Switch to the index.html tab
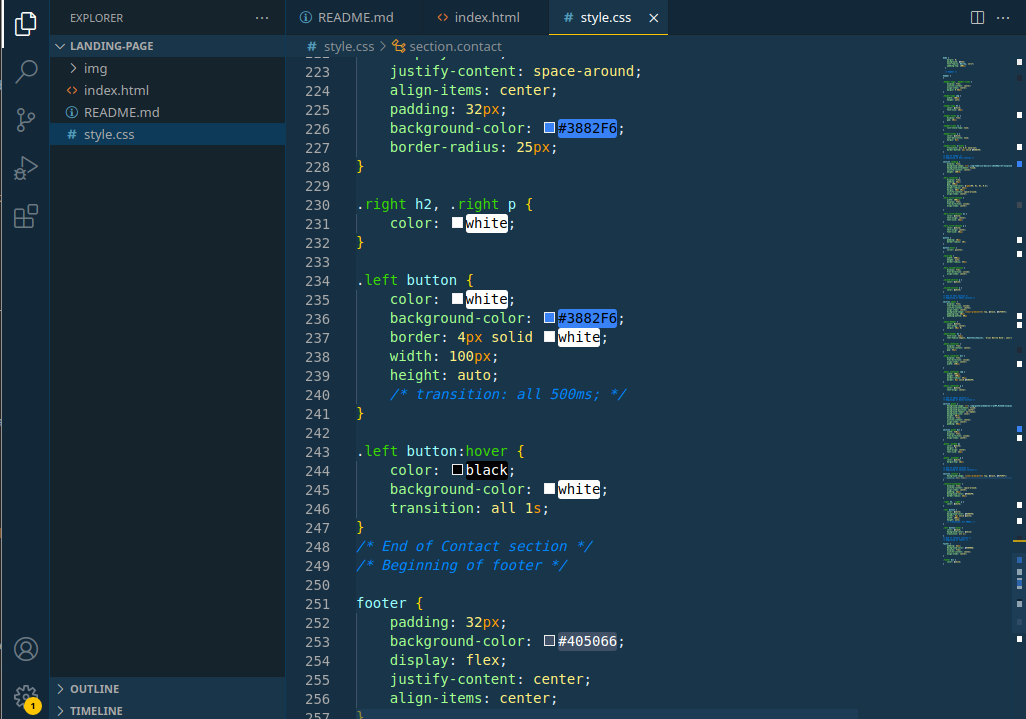Image resolution: width=1026 pixels, height=719 pixels. 478,18
